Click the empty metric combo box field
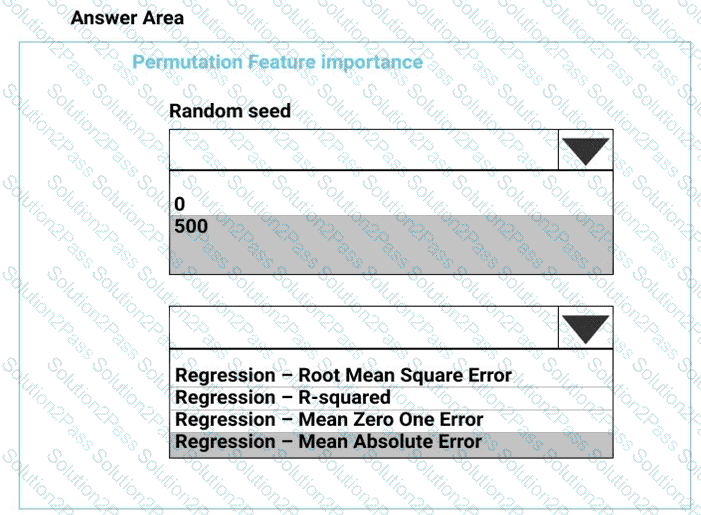Image resolution: width=701 pixels, height=515 pixels. (364, 328)
